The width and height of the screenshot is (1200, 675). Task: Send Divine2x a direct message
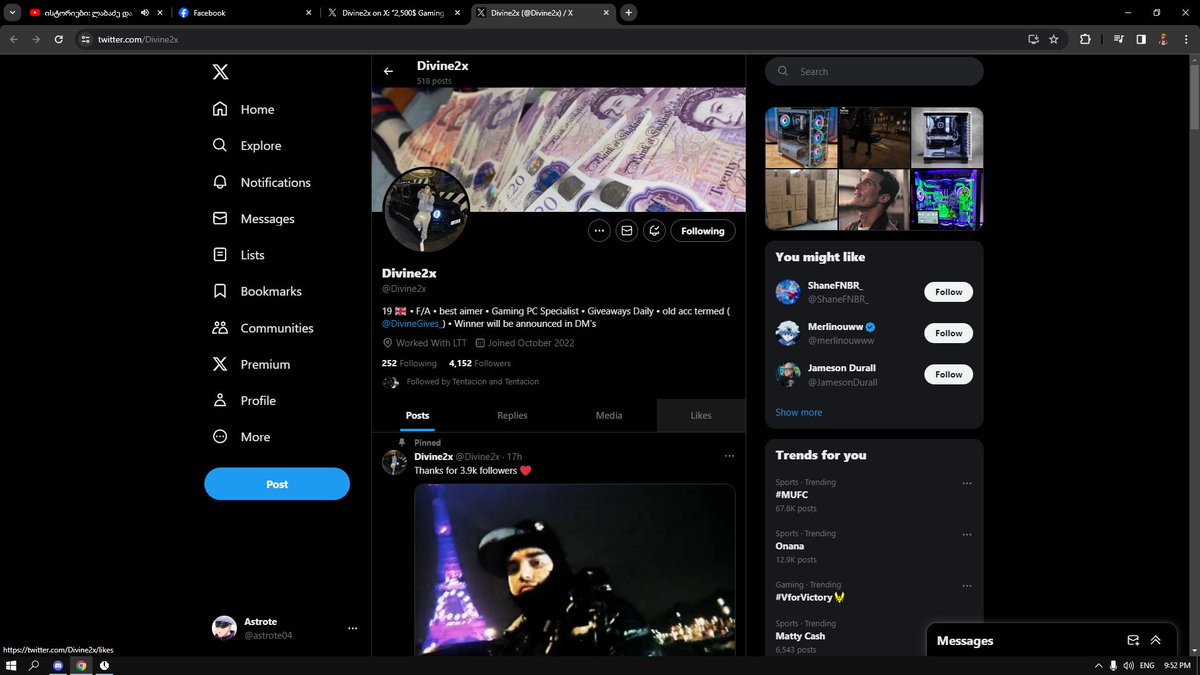(627, 231)
